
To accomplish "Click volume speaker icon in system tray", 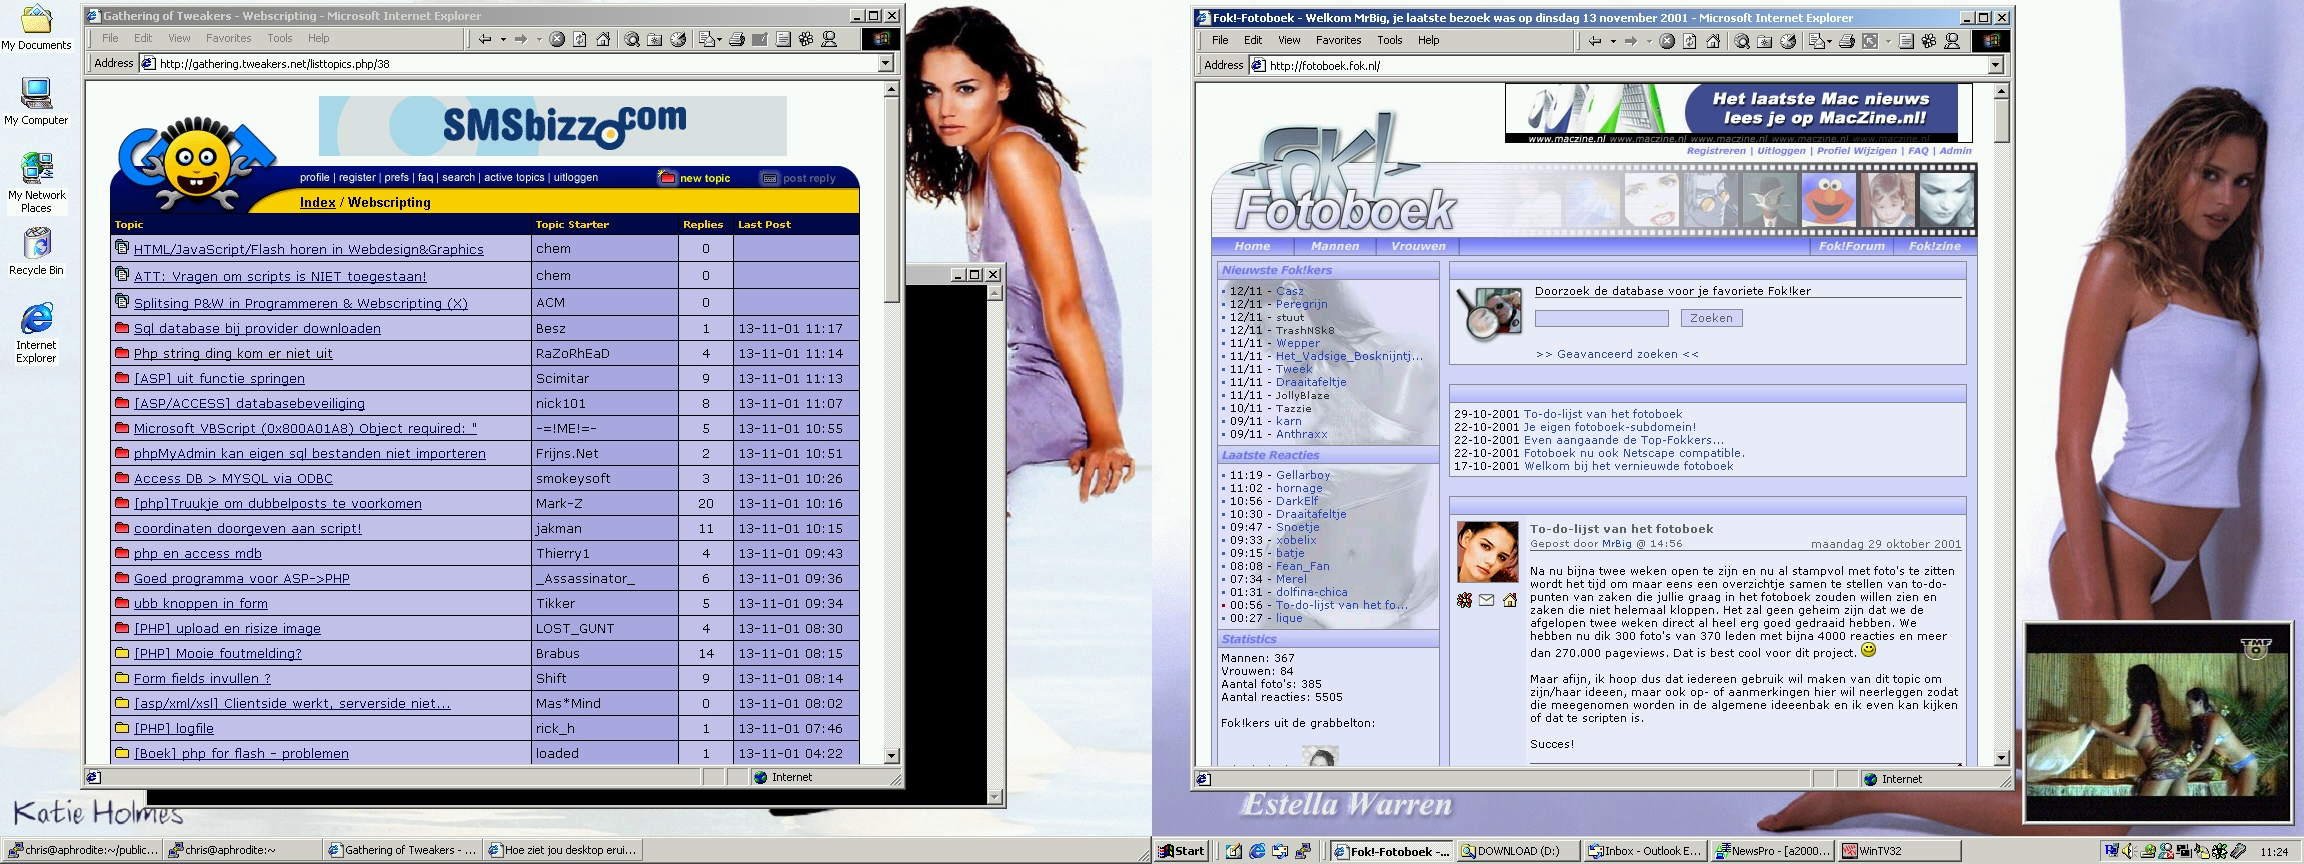I will [2129, 851].
